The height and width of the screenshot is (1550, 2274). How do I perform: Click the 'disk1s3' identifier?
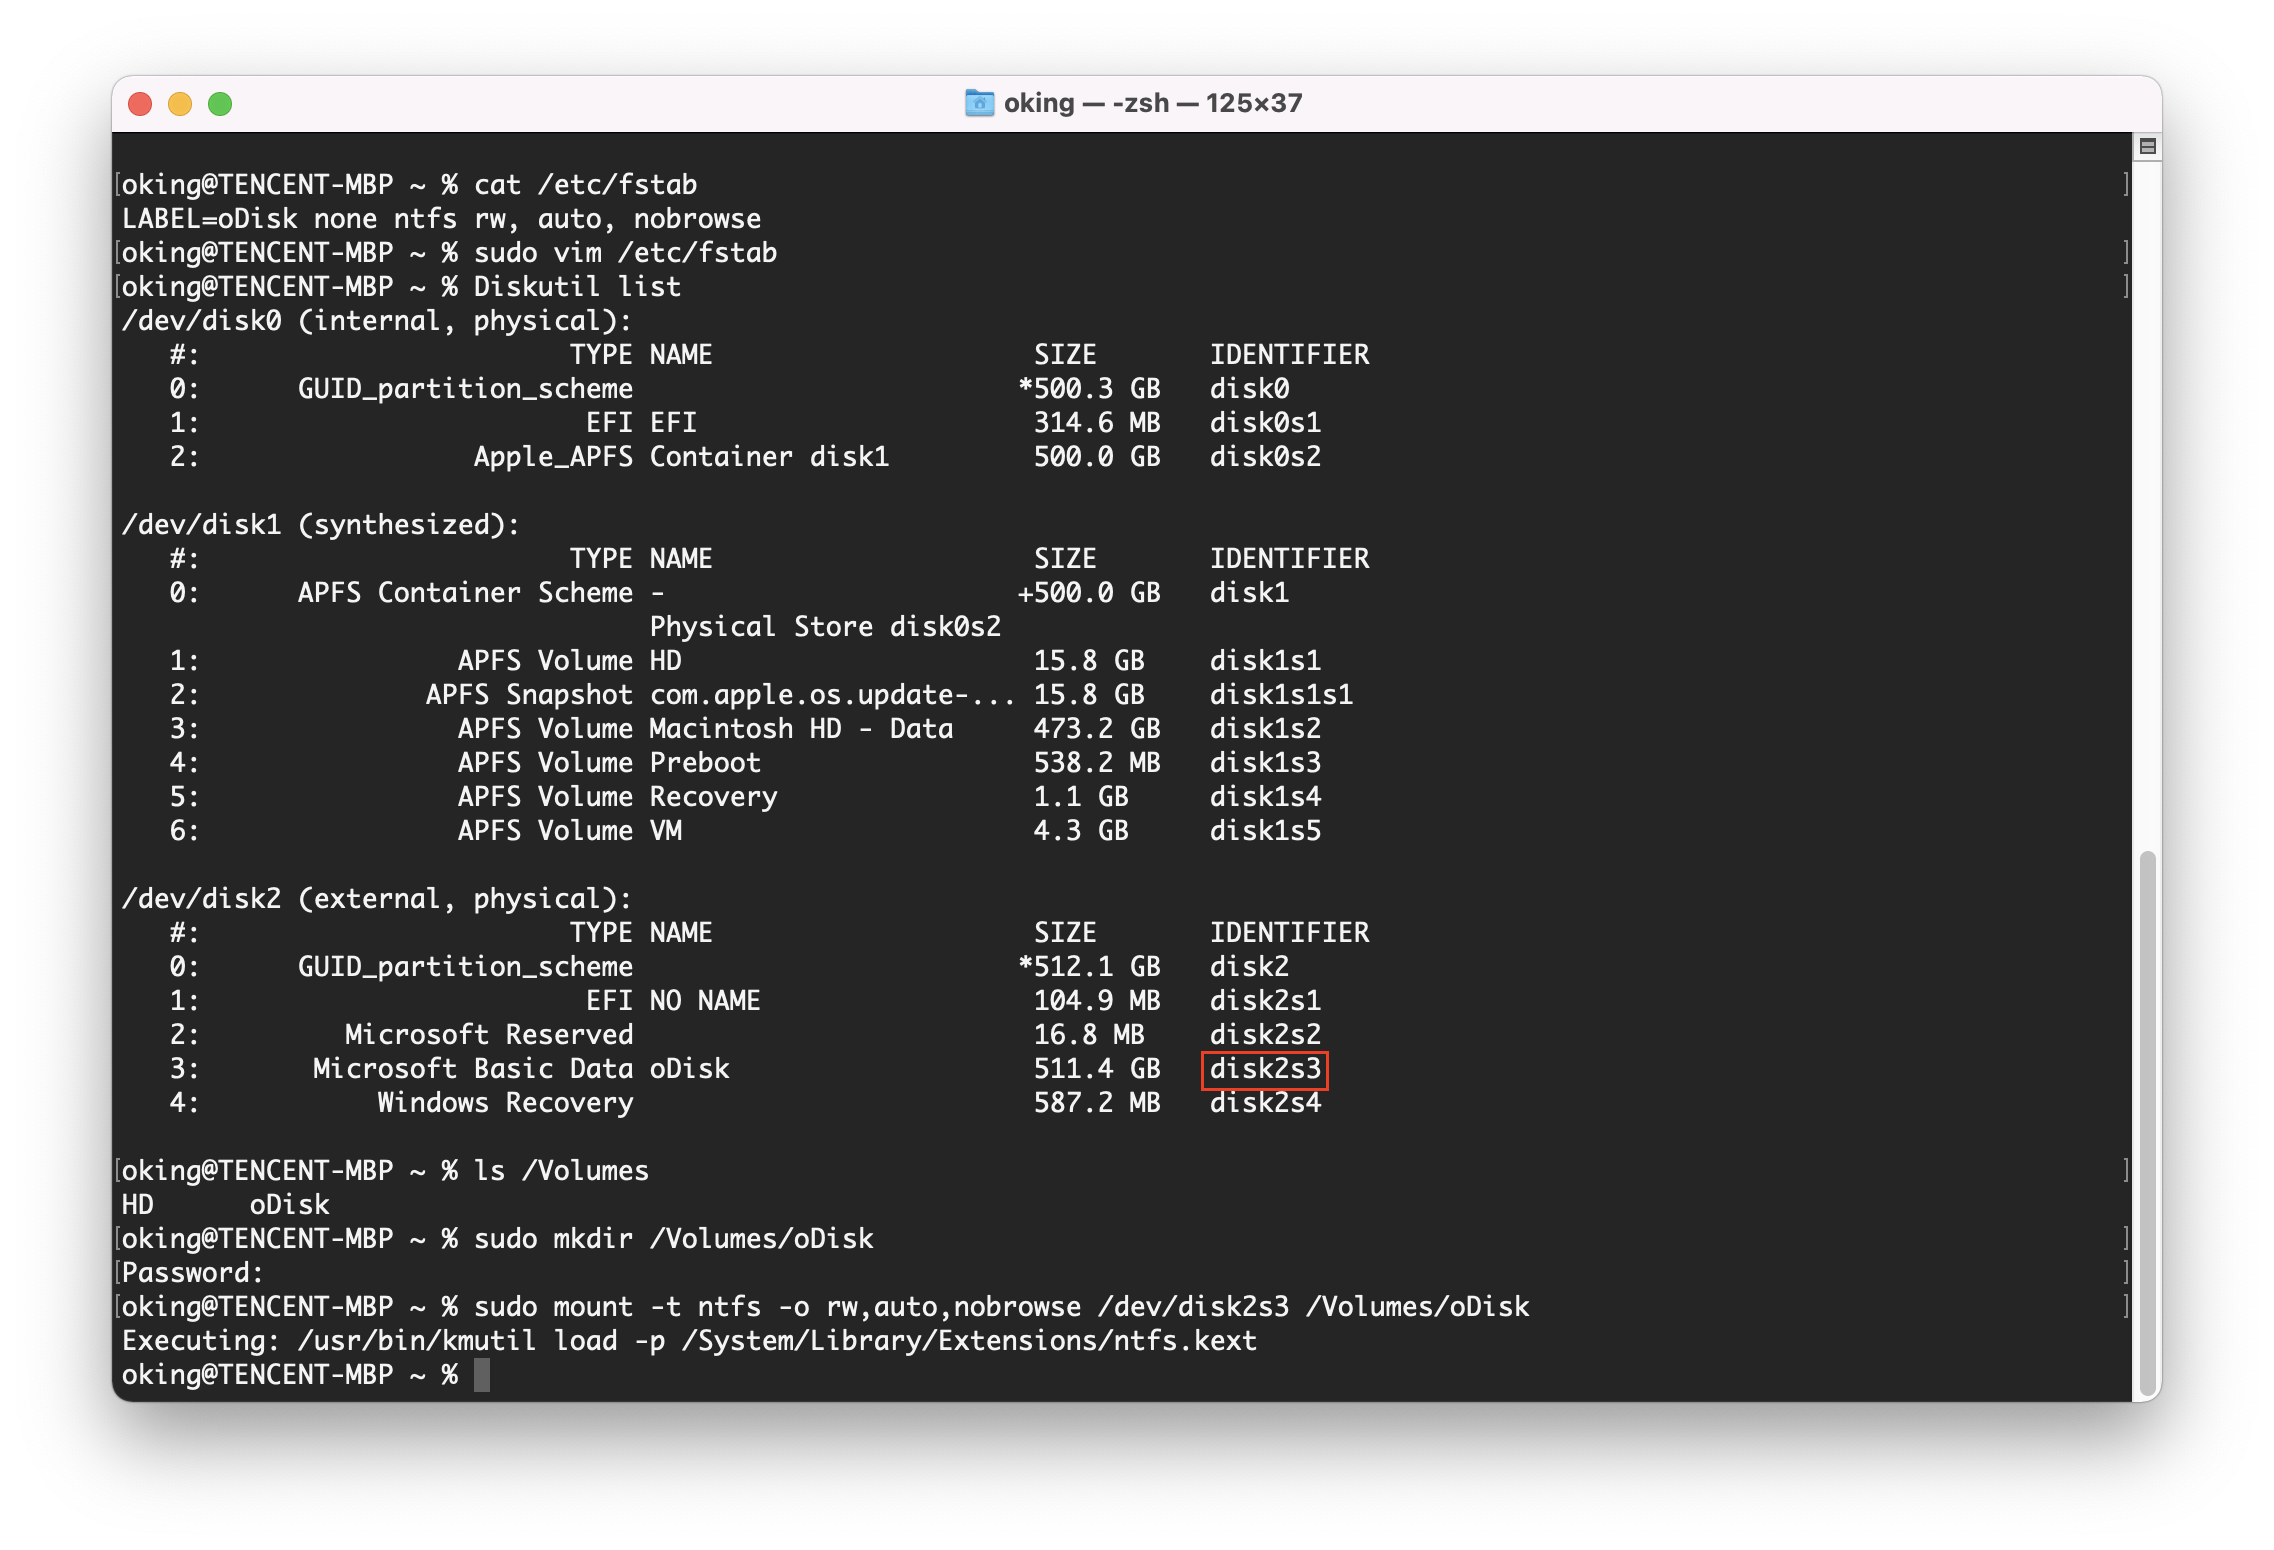[x=1265, y=763]
